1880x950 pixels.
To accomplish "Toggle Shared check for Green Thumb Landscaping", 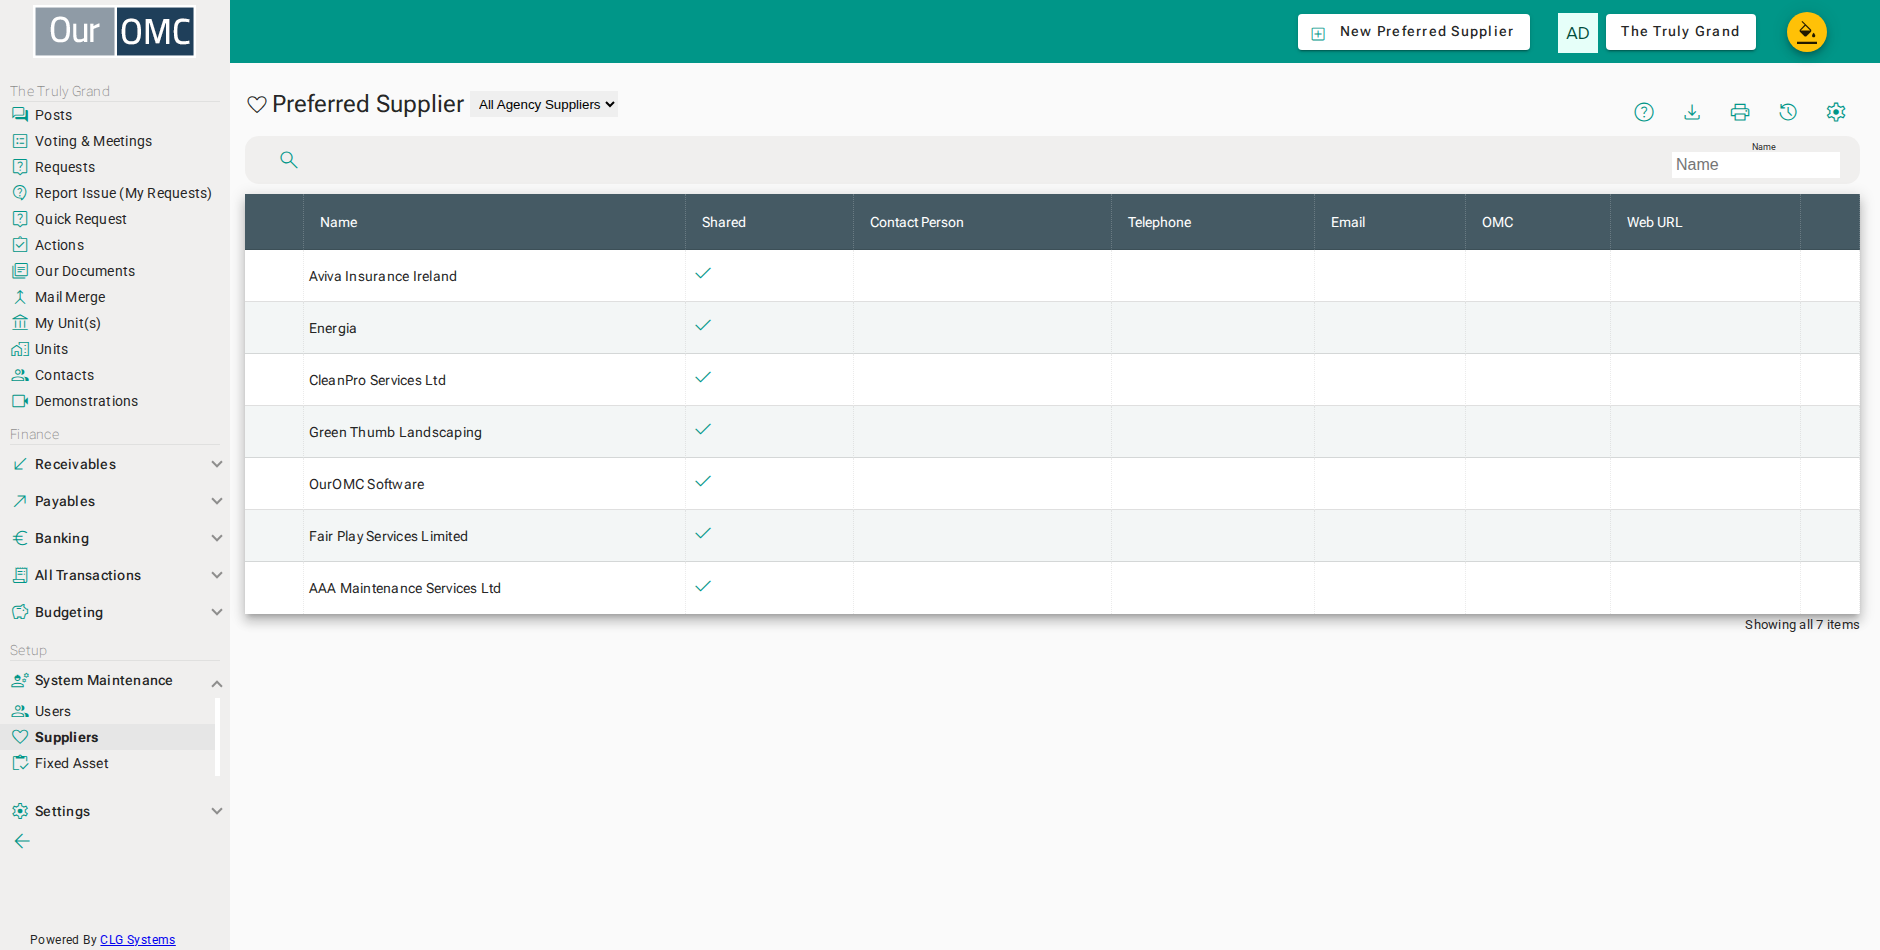I will tap(703, 429).
